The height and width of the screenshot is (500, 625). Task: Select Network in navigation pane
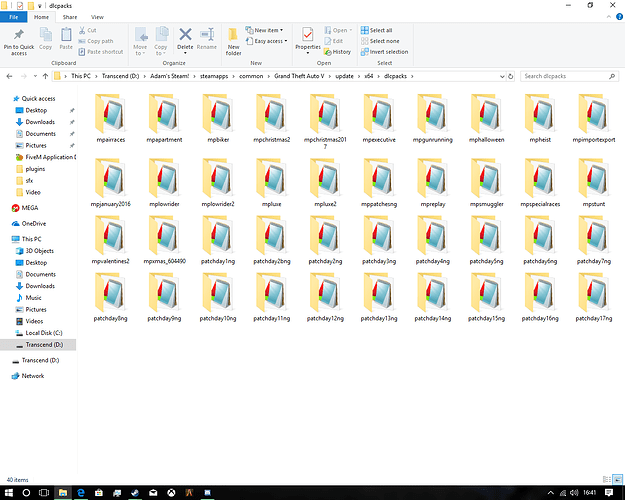tap(32, 376)
